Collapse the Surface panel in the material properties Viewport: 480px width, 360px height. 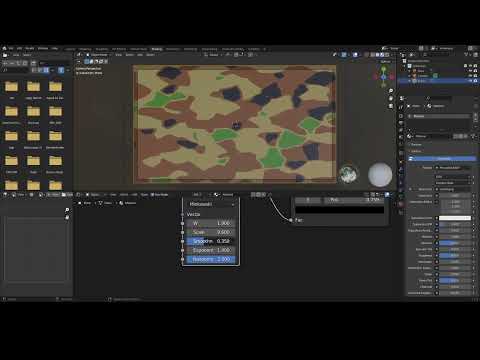(x=416, y=151)
